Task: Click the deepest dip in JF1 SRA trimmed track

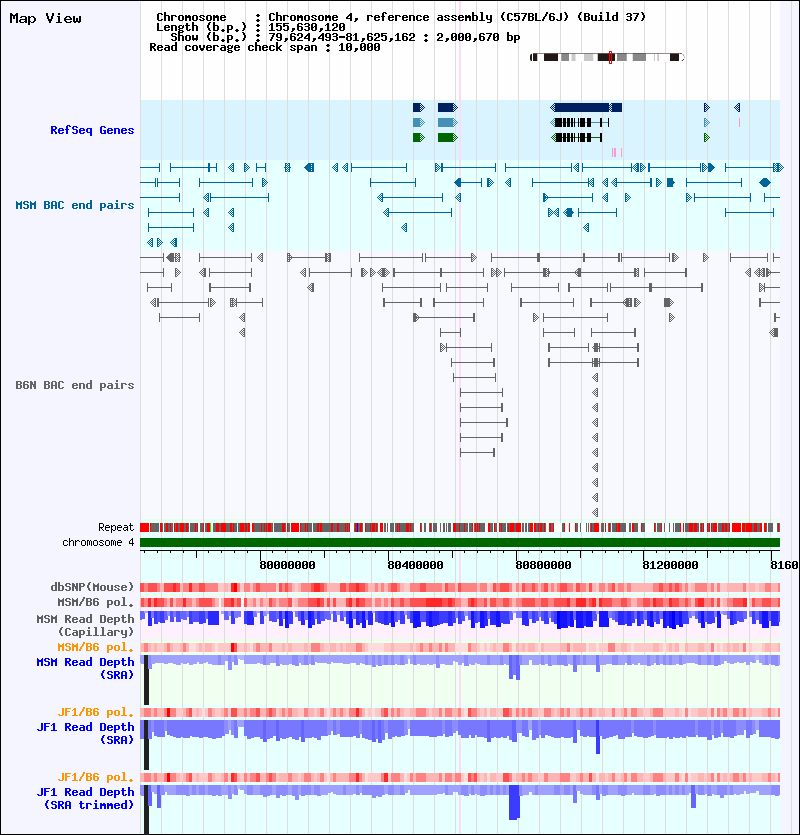Action: pyautogui.click(x=514, y=802)
